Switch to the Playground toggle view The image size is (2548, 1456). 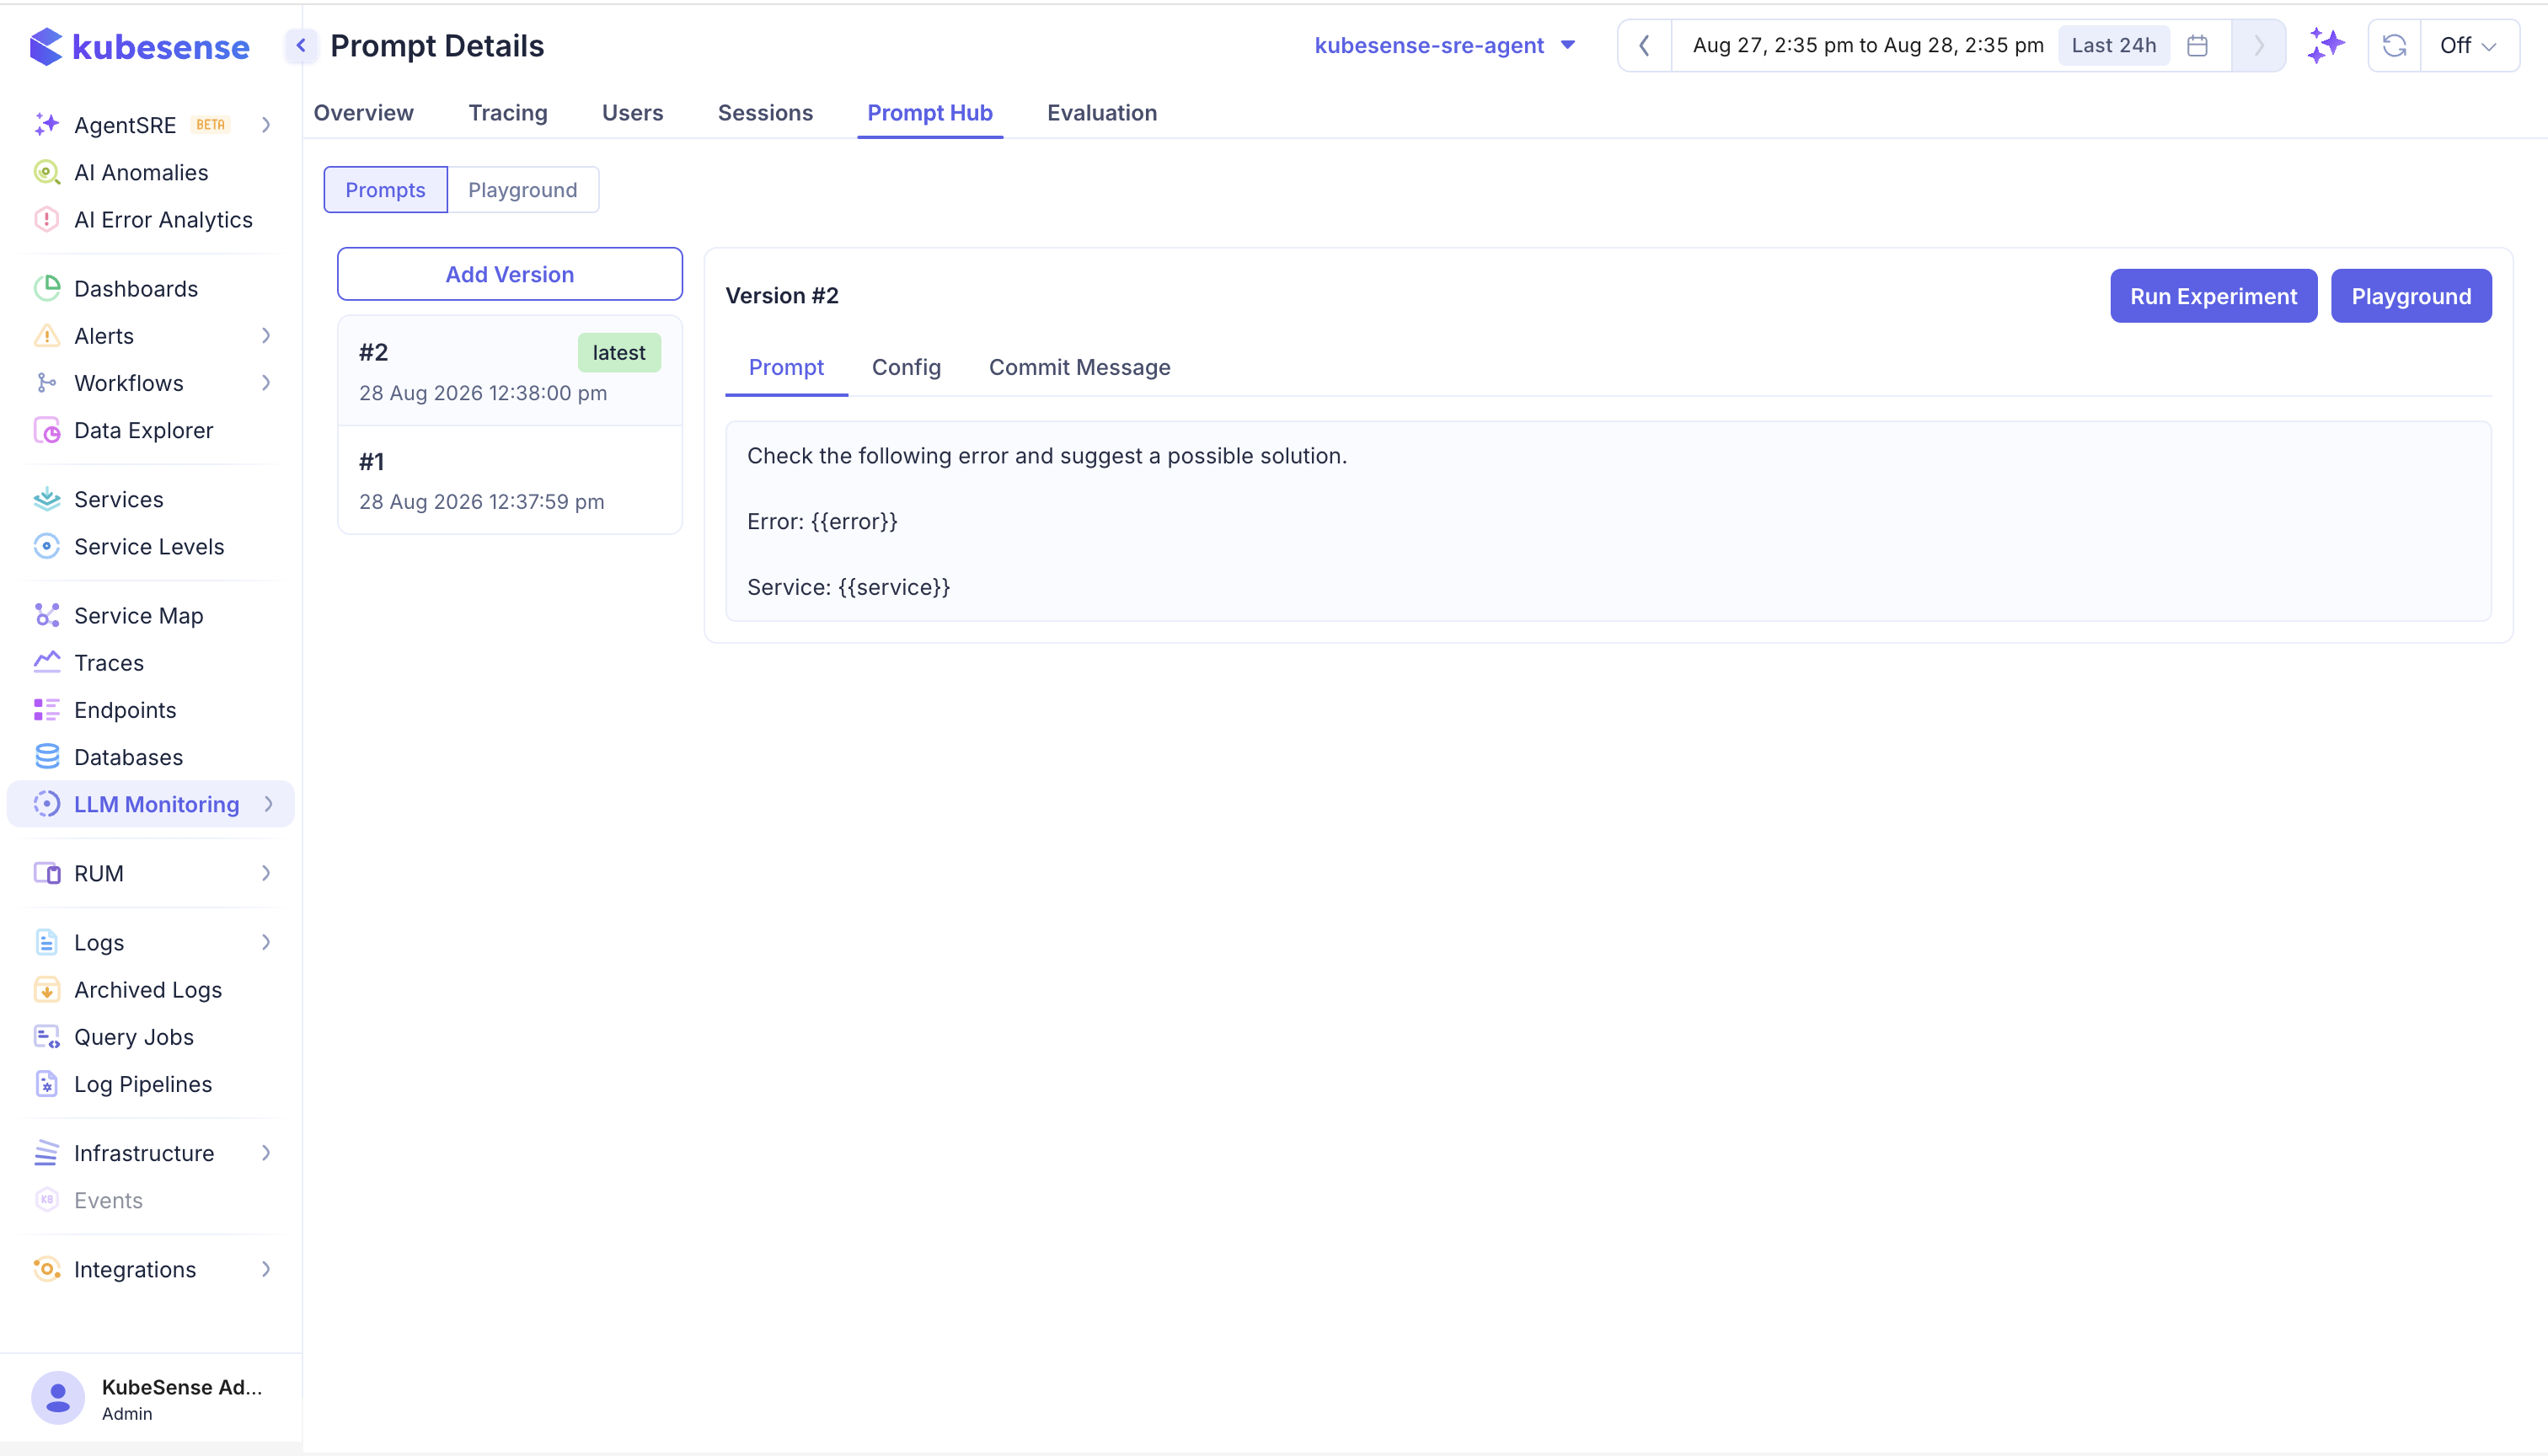pos(522,190)
